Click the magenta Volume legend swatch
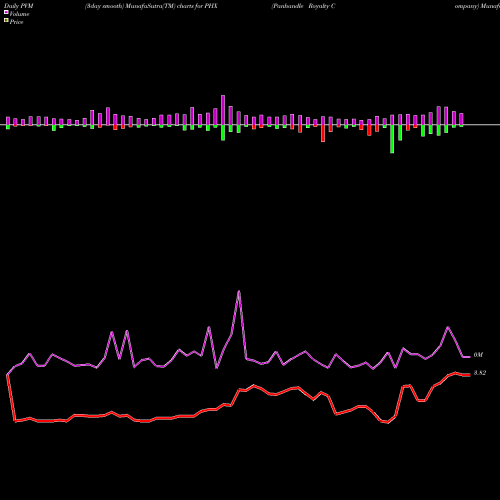 pyautogui.click(x=6, y=12)
